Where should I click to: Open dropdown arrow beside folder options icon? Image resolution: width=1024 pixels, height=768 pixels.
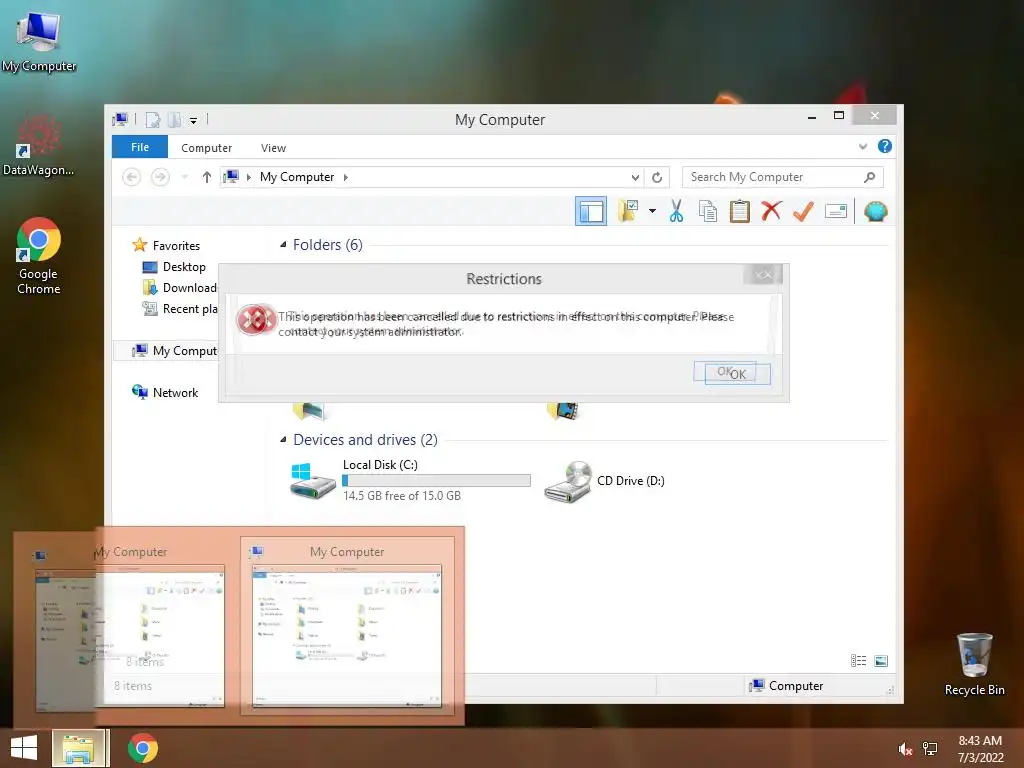[x=652, y=211]
